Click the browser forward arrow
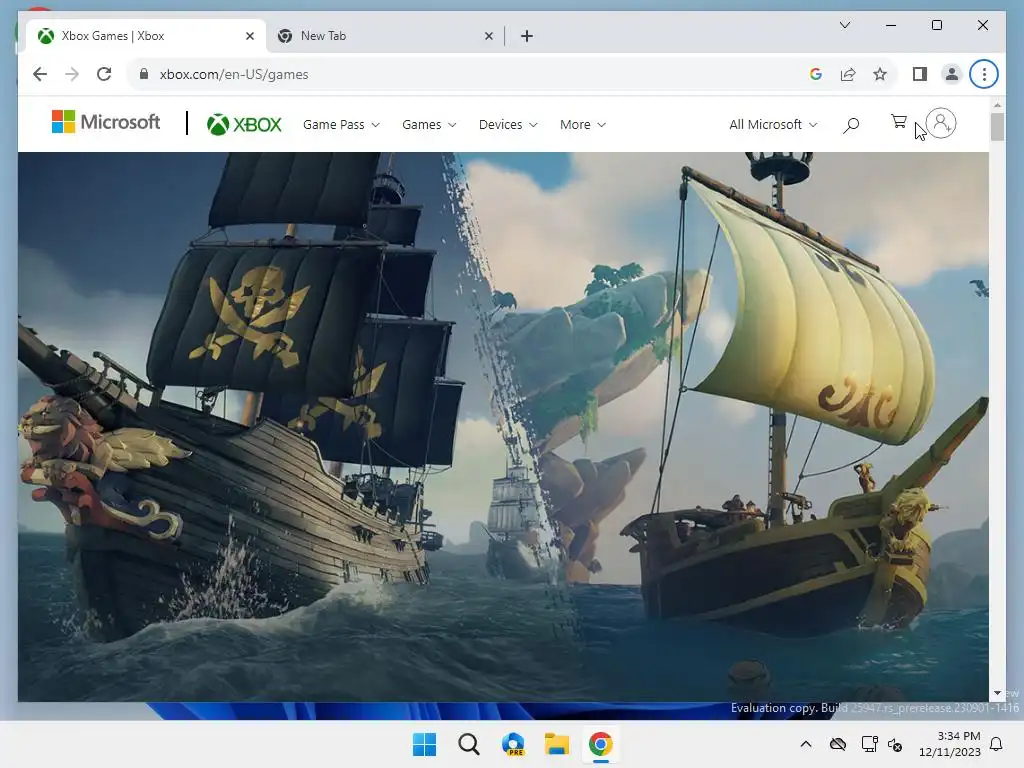The width and height of the screenshot is (1024, 768). (72, 74)
